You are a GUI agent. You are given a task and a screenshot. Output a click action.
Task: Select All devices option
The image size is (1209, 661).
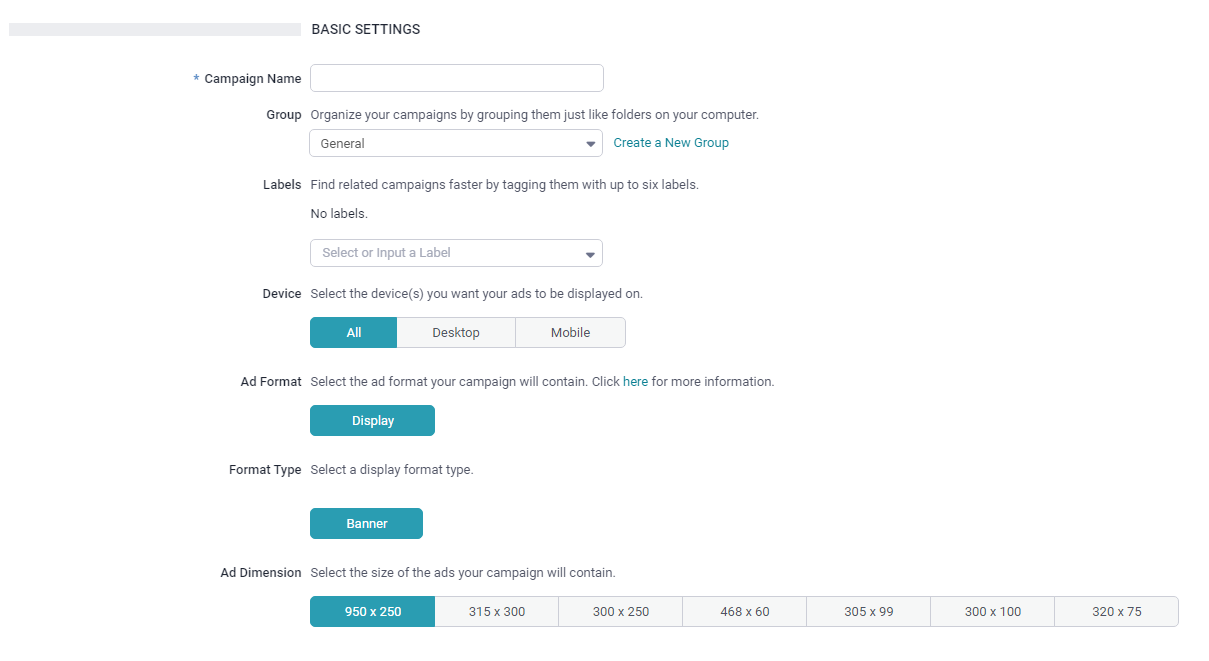(354, 333)
